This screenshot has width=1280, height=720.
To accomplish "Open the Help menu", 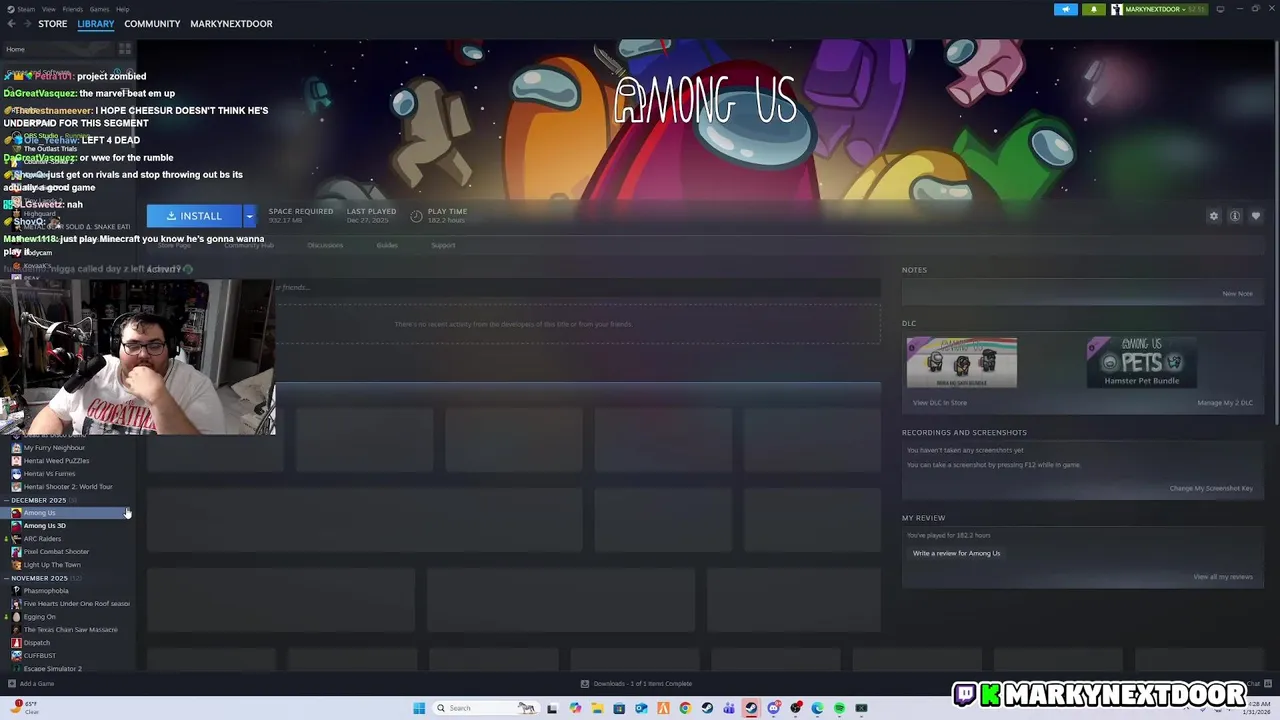I will click(122, 9).
